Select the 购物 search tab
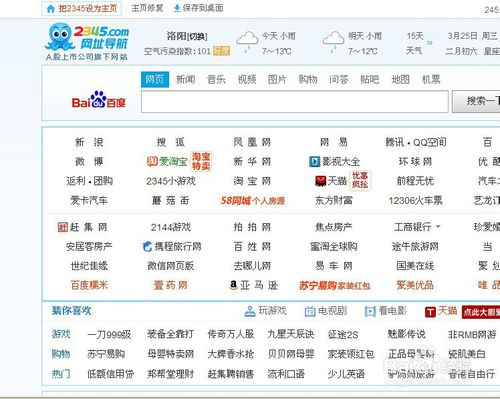Screen dimensions: 500x399 click(308, 79)
